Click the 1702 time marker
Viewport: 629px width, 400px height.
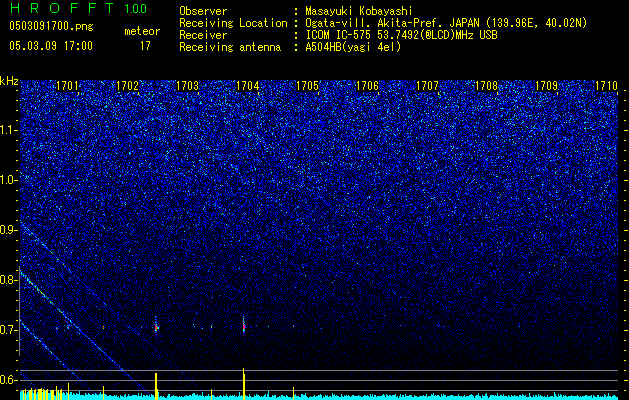128,86
